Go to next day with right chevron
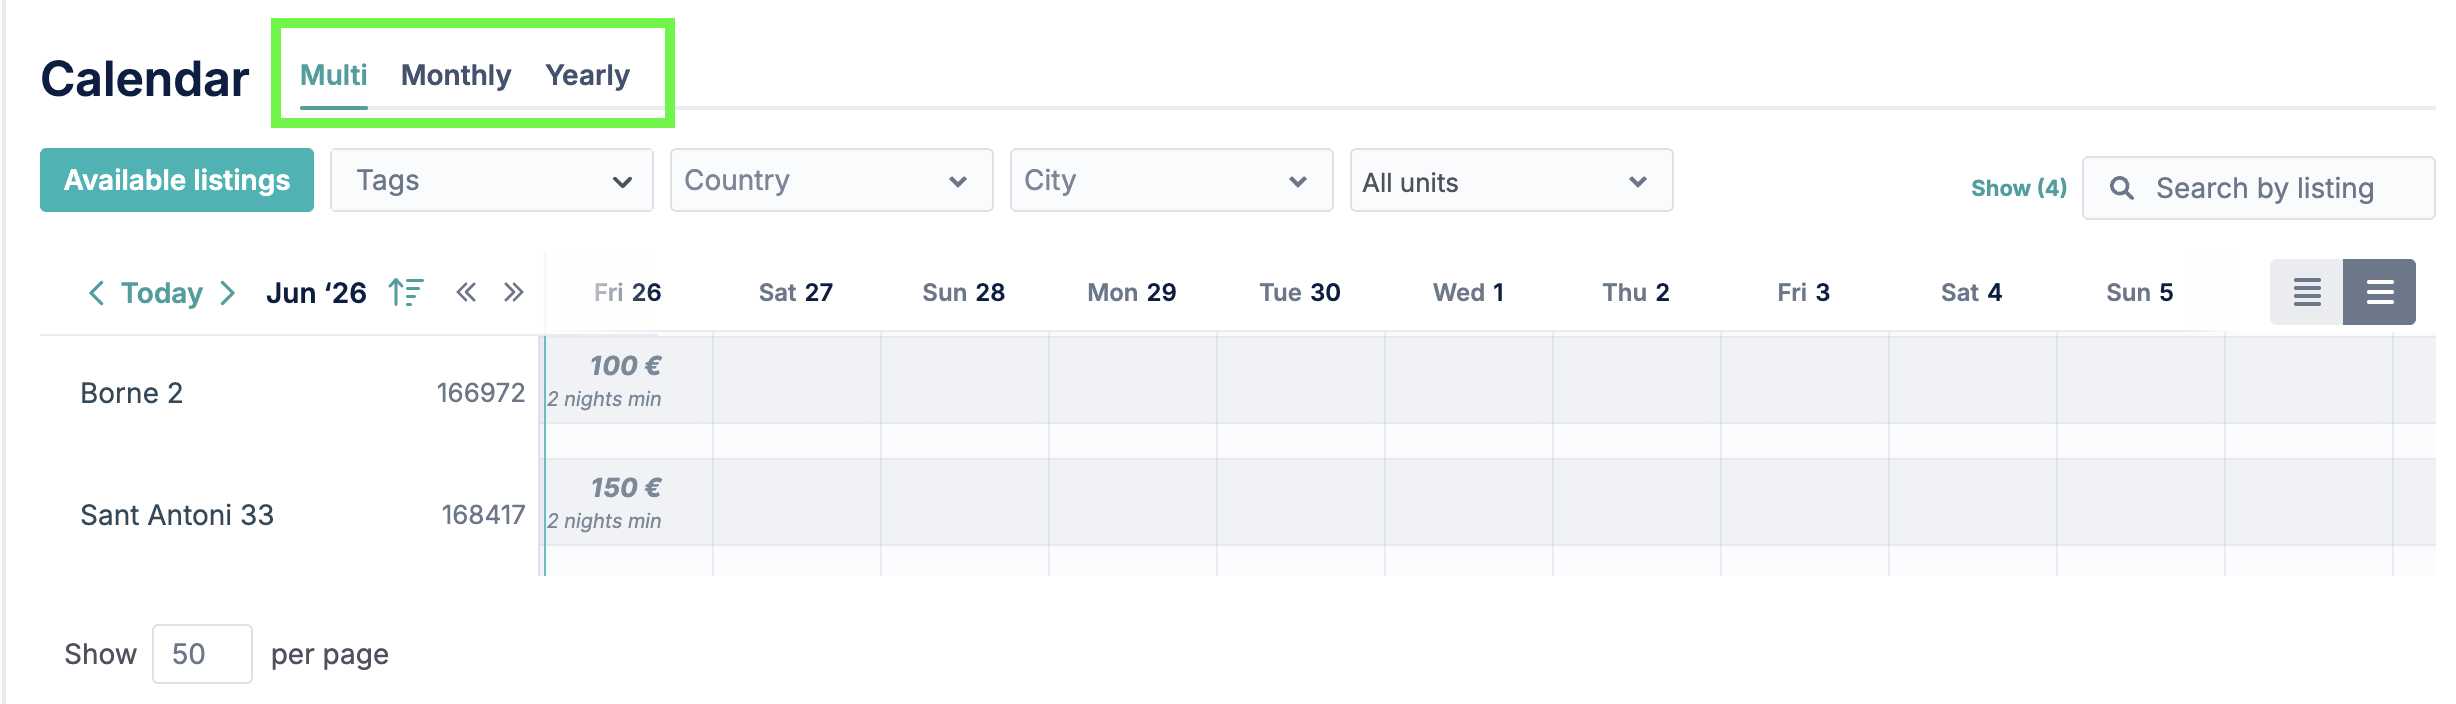 pyautogui.click(x=228, y=293)
